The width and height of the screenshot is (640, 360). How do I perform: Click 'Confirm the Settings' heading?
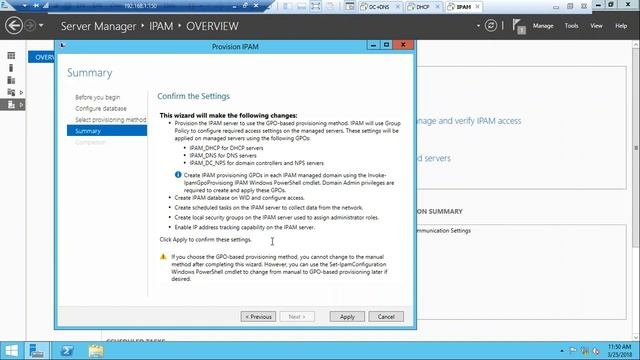[x=193, y=96]
